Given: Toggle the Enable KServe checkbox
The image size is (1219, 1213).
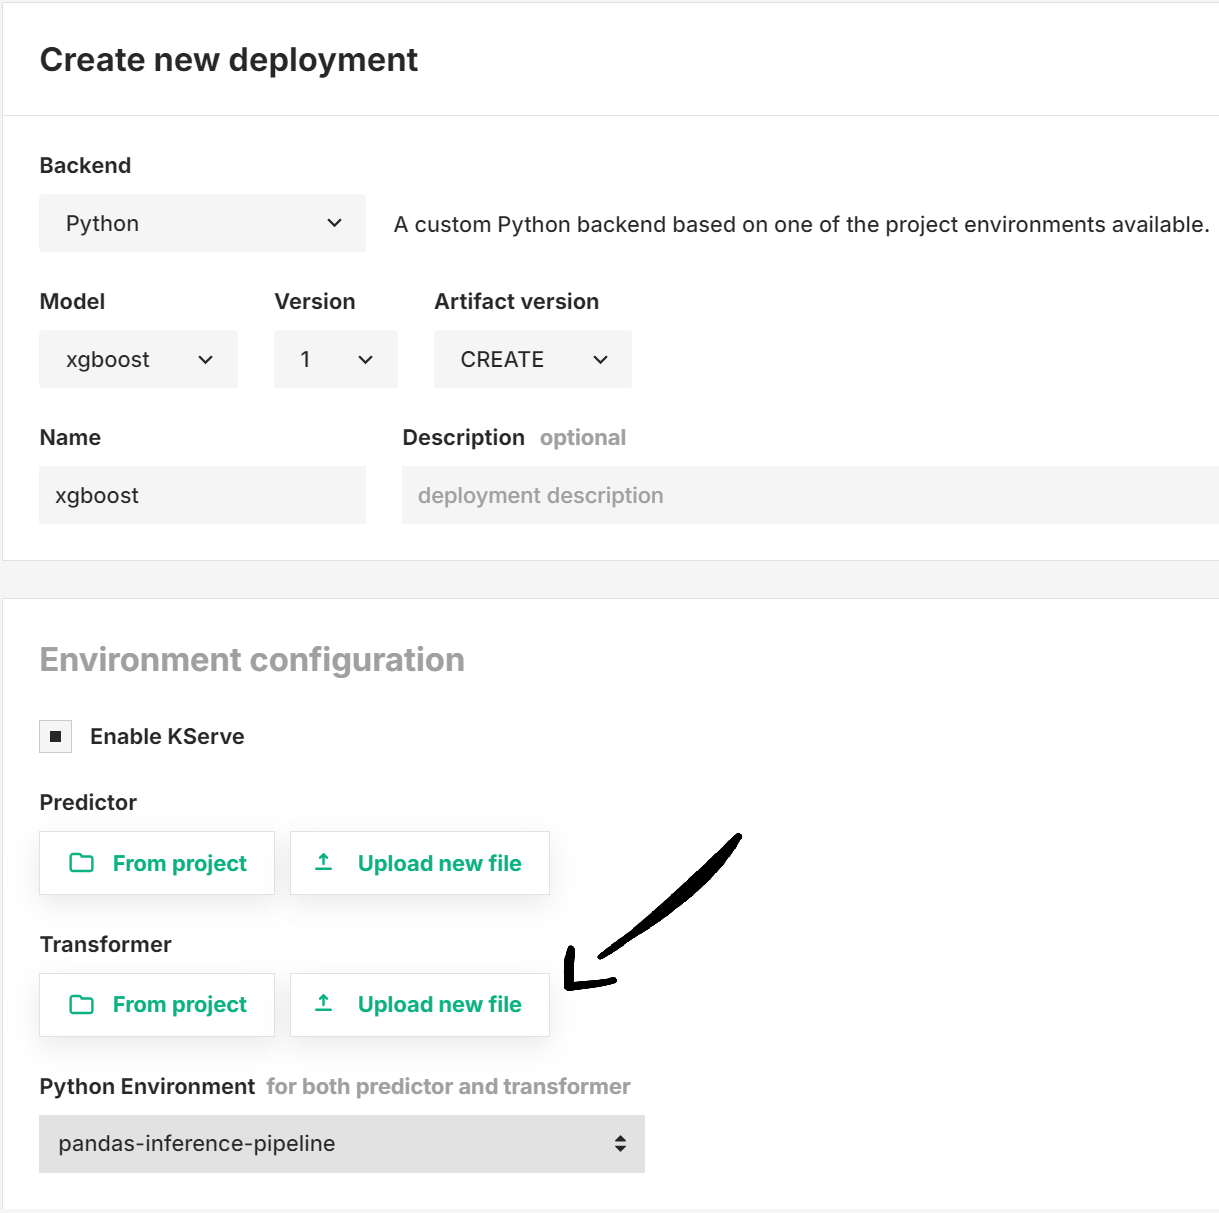Looking at the screenshot, I should tap(55, 736).
